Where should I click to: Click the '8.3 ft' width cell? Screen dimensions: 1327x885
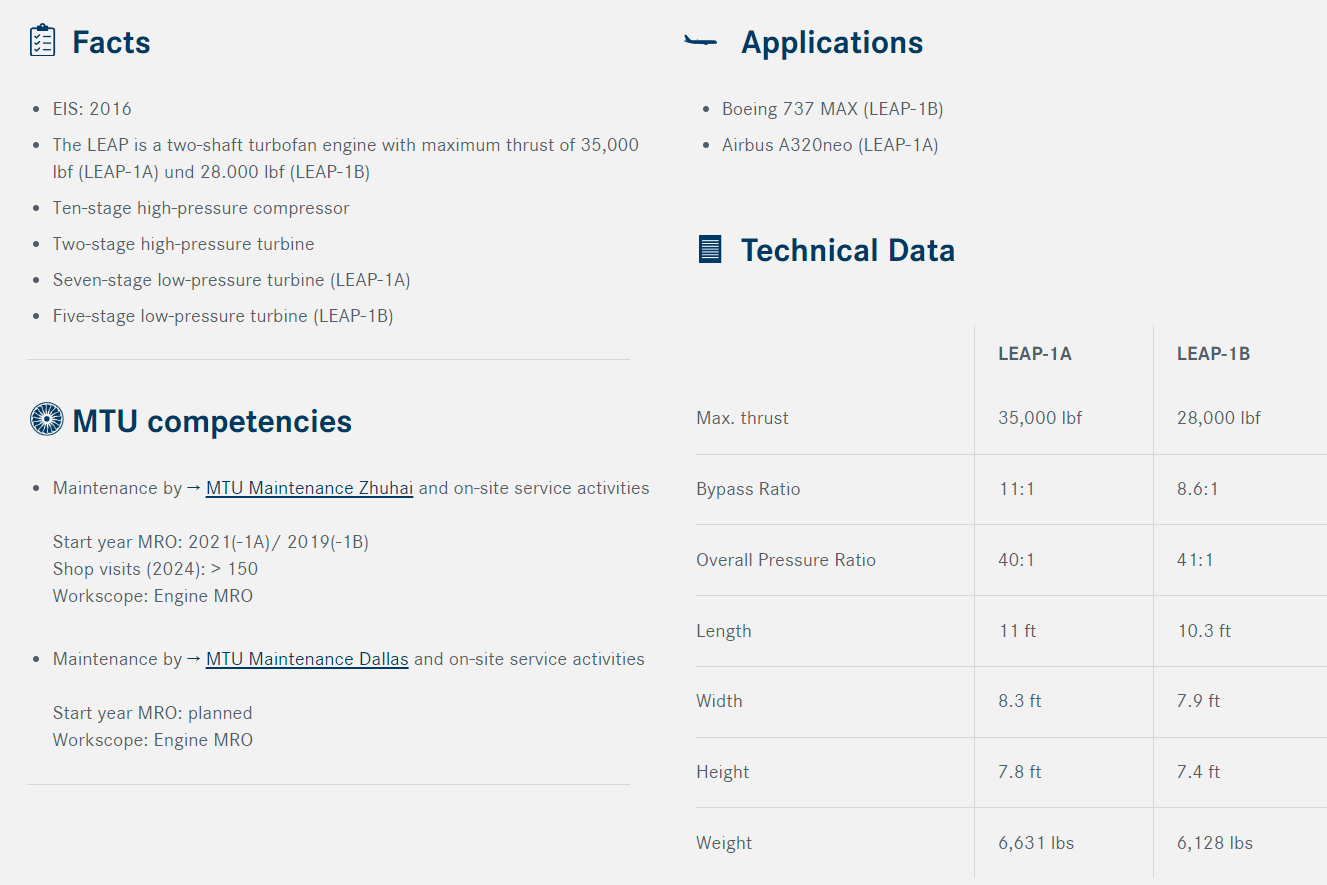coord(1020,701)
